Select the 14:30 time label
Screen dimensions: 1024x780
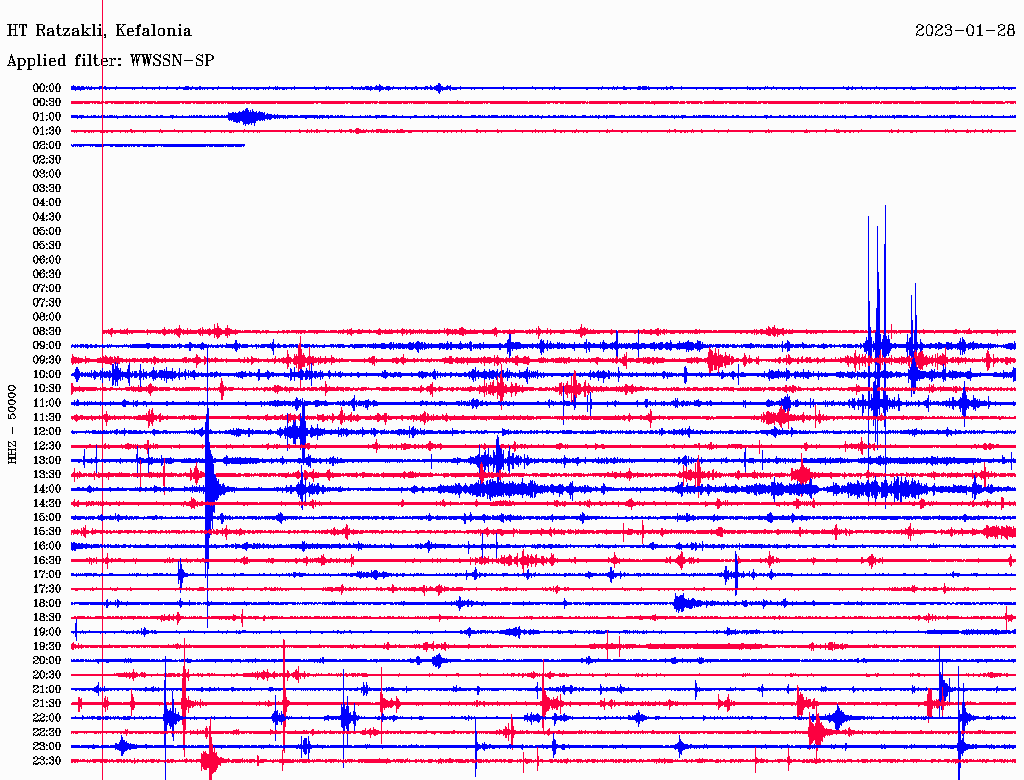coord(47,504)
